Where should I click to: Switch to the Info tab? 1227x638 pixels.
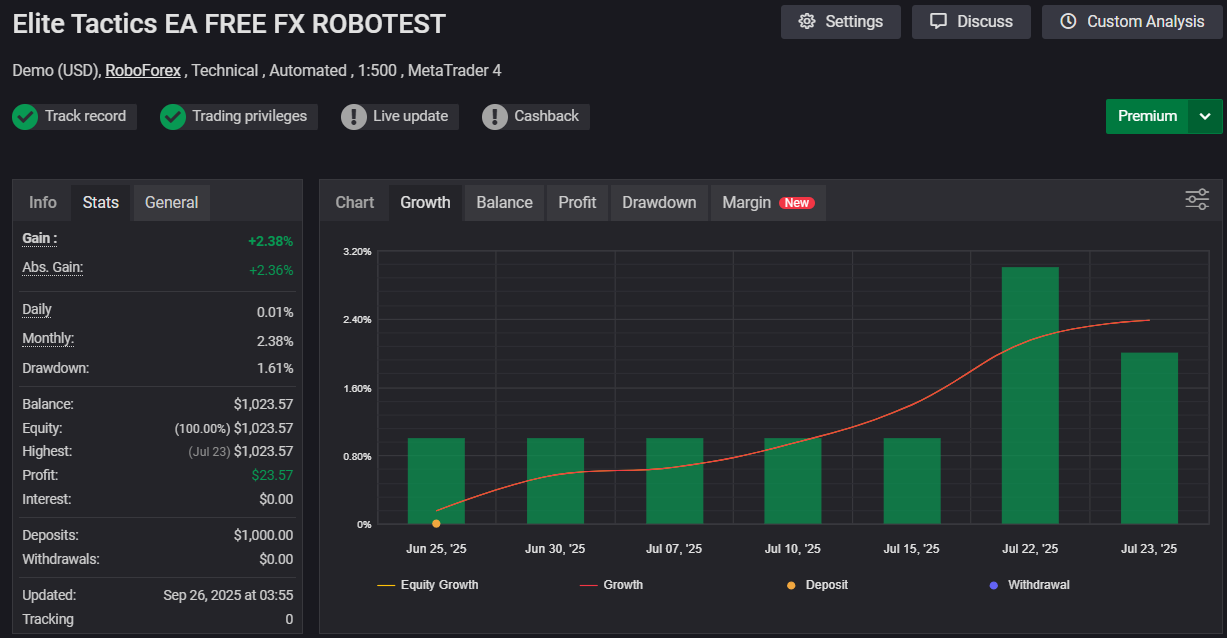[x=43, y=203]
